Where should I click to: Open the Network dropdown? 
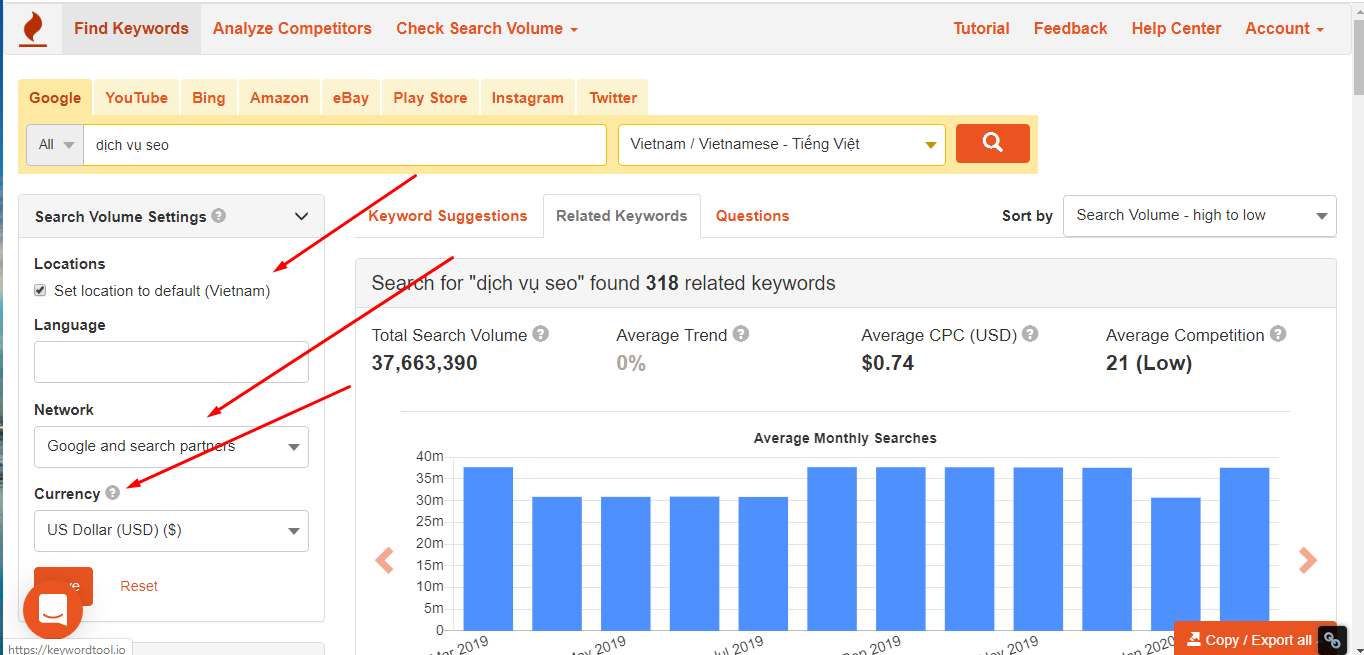pos(171,447)
